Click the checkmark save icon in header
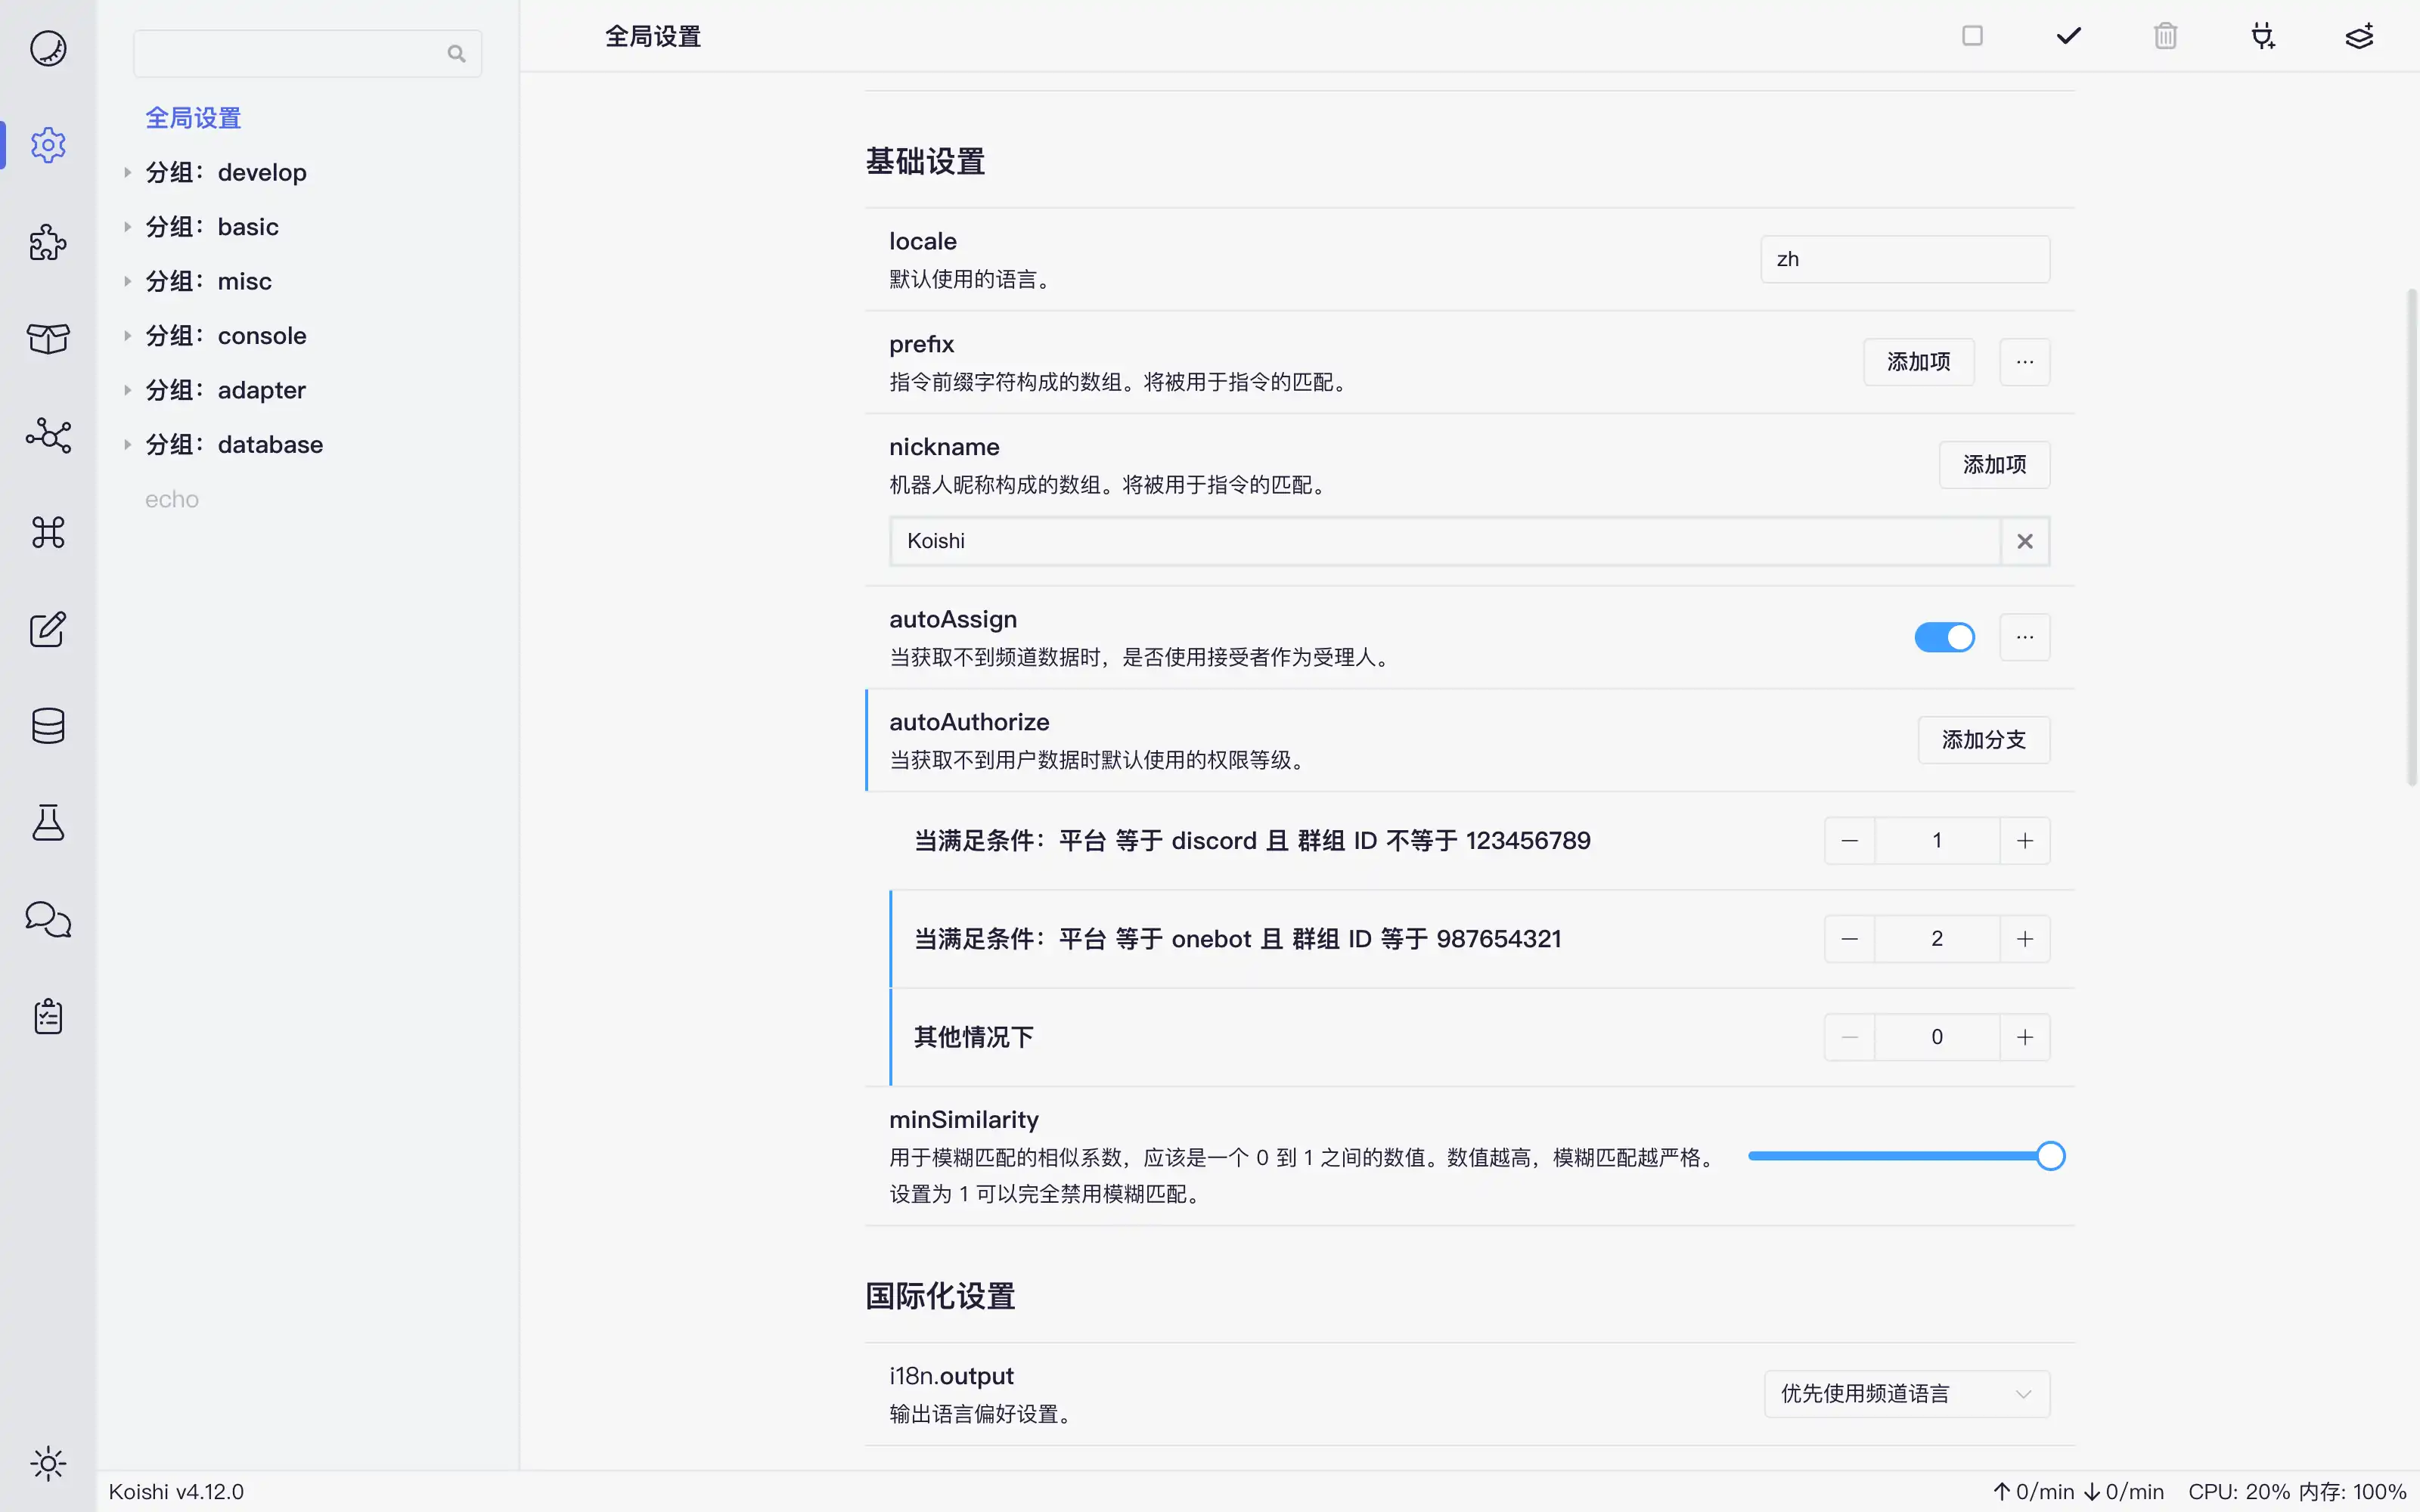 pyautogui.click(x=2069, y=36)
